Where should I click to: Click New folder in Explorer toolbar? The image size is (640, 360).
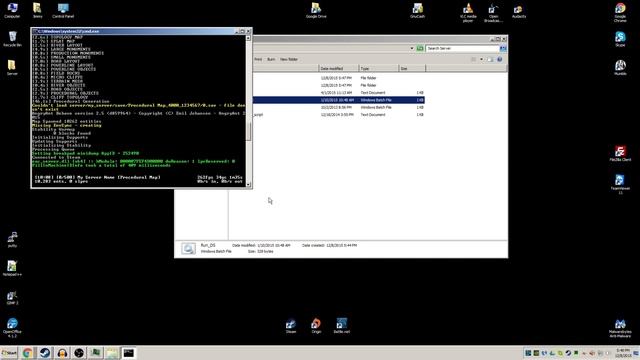coord(289,59)
